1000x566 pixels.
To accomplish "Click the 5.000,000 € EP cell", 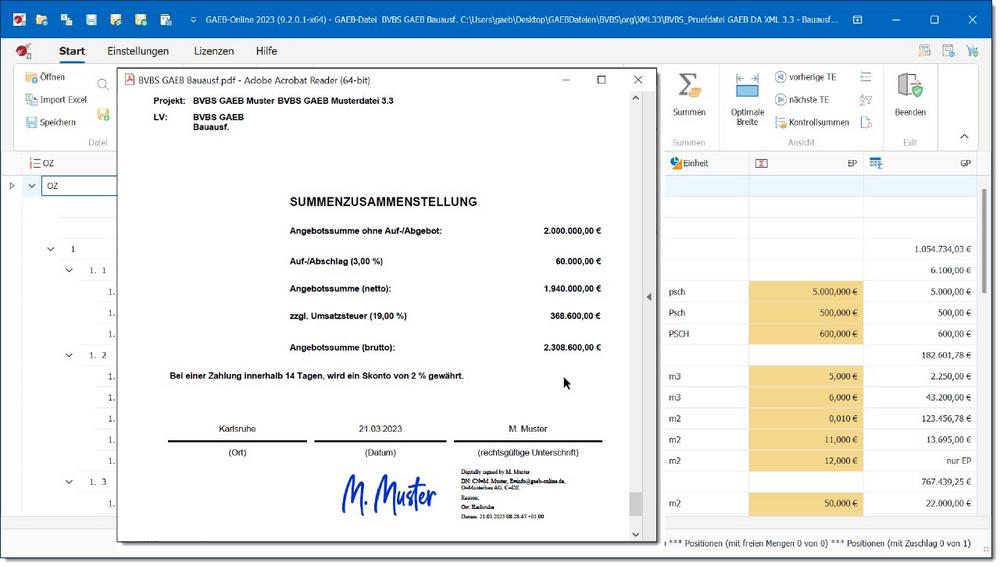I will pos(805,292).
